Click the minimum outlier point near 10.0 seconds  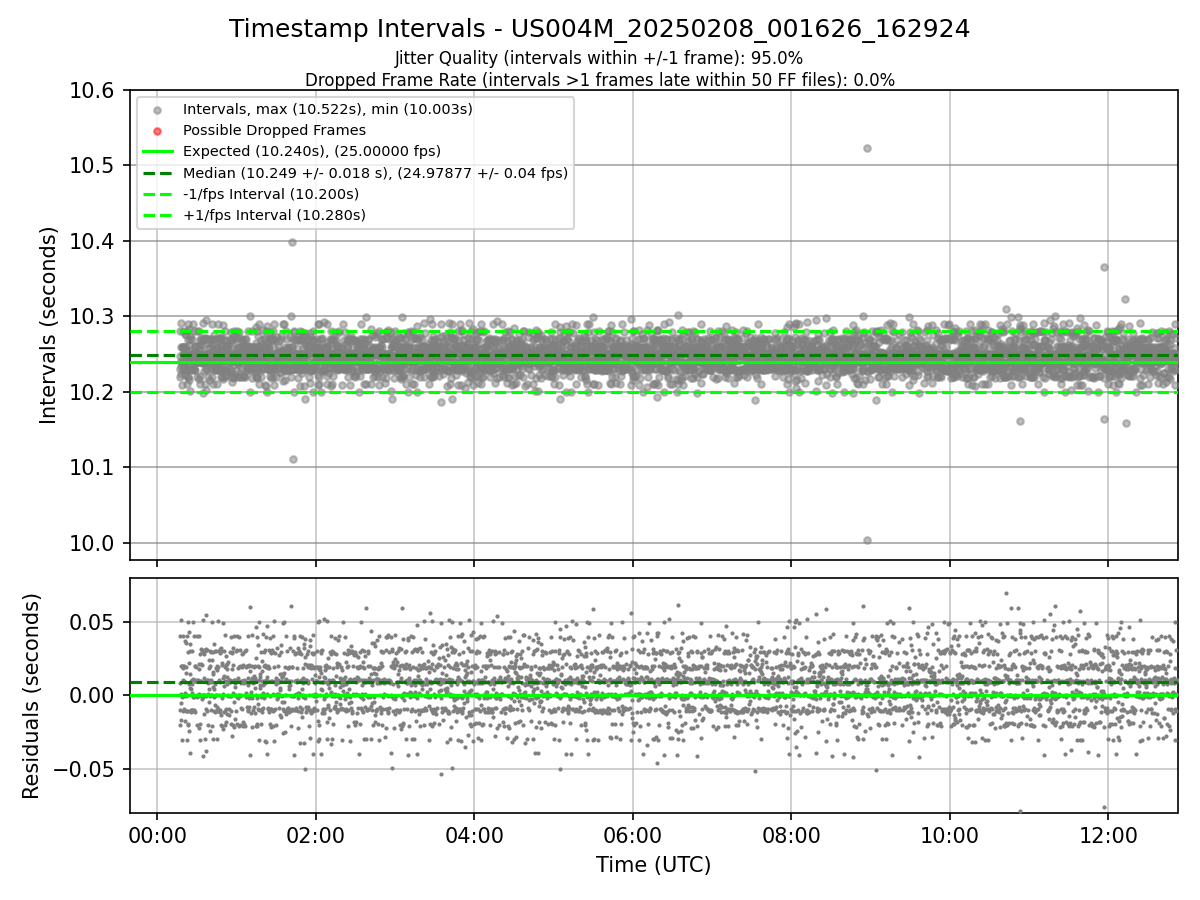[x=867, y=540]
